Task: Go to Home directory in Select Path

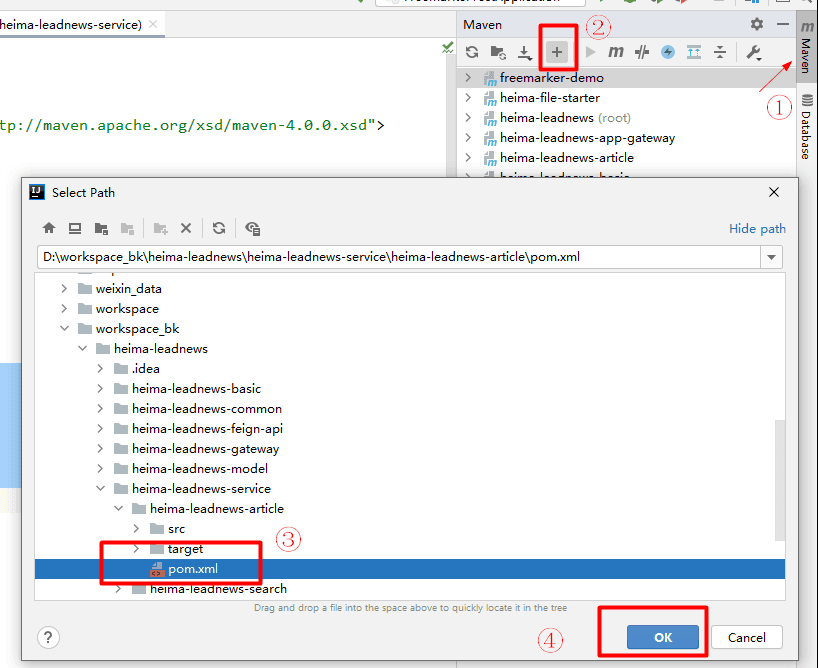Action: 49,228
